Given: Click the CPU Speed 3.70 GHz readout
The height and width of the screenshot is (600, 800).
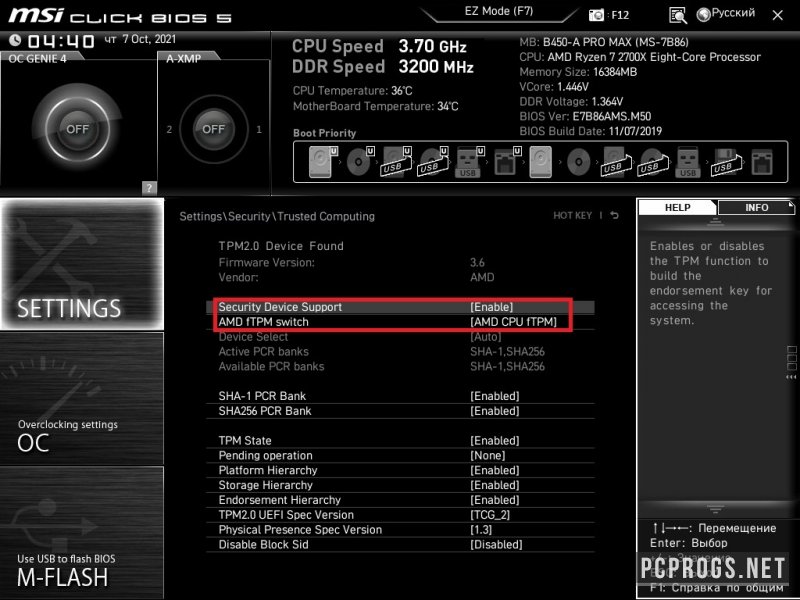Looking at the screenshot, I should click(379, 46).
